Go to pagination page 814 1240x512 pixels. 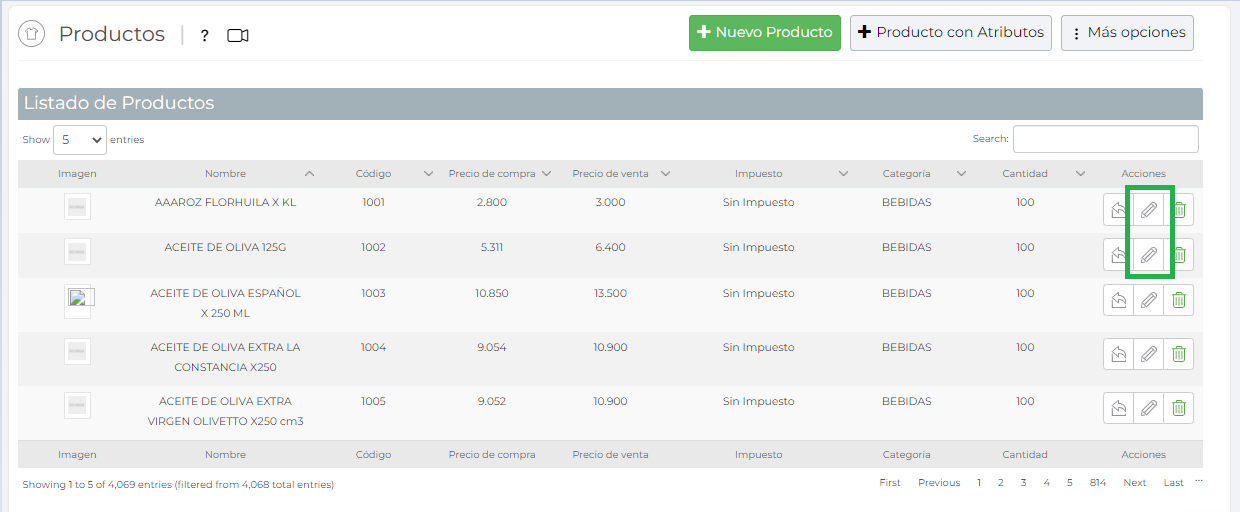1098,483
